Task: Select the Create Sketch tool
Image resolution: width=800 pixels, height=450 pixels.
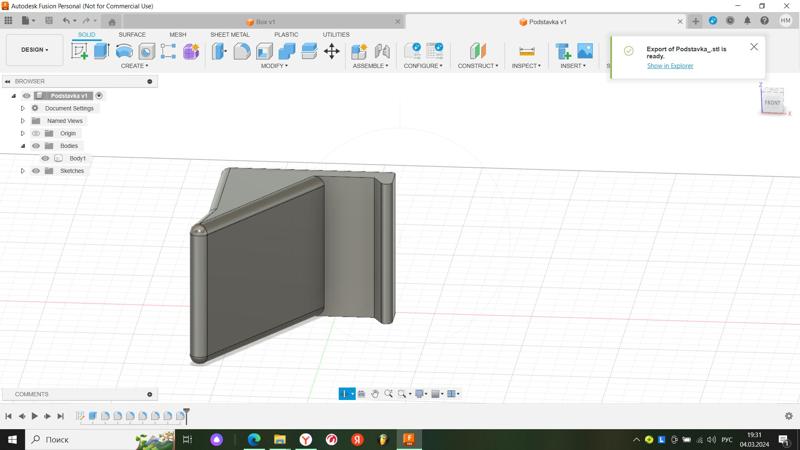Action: [79, 51]
